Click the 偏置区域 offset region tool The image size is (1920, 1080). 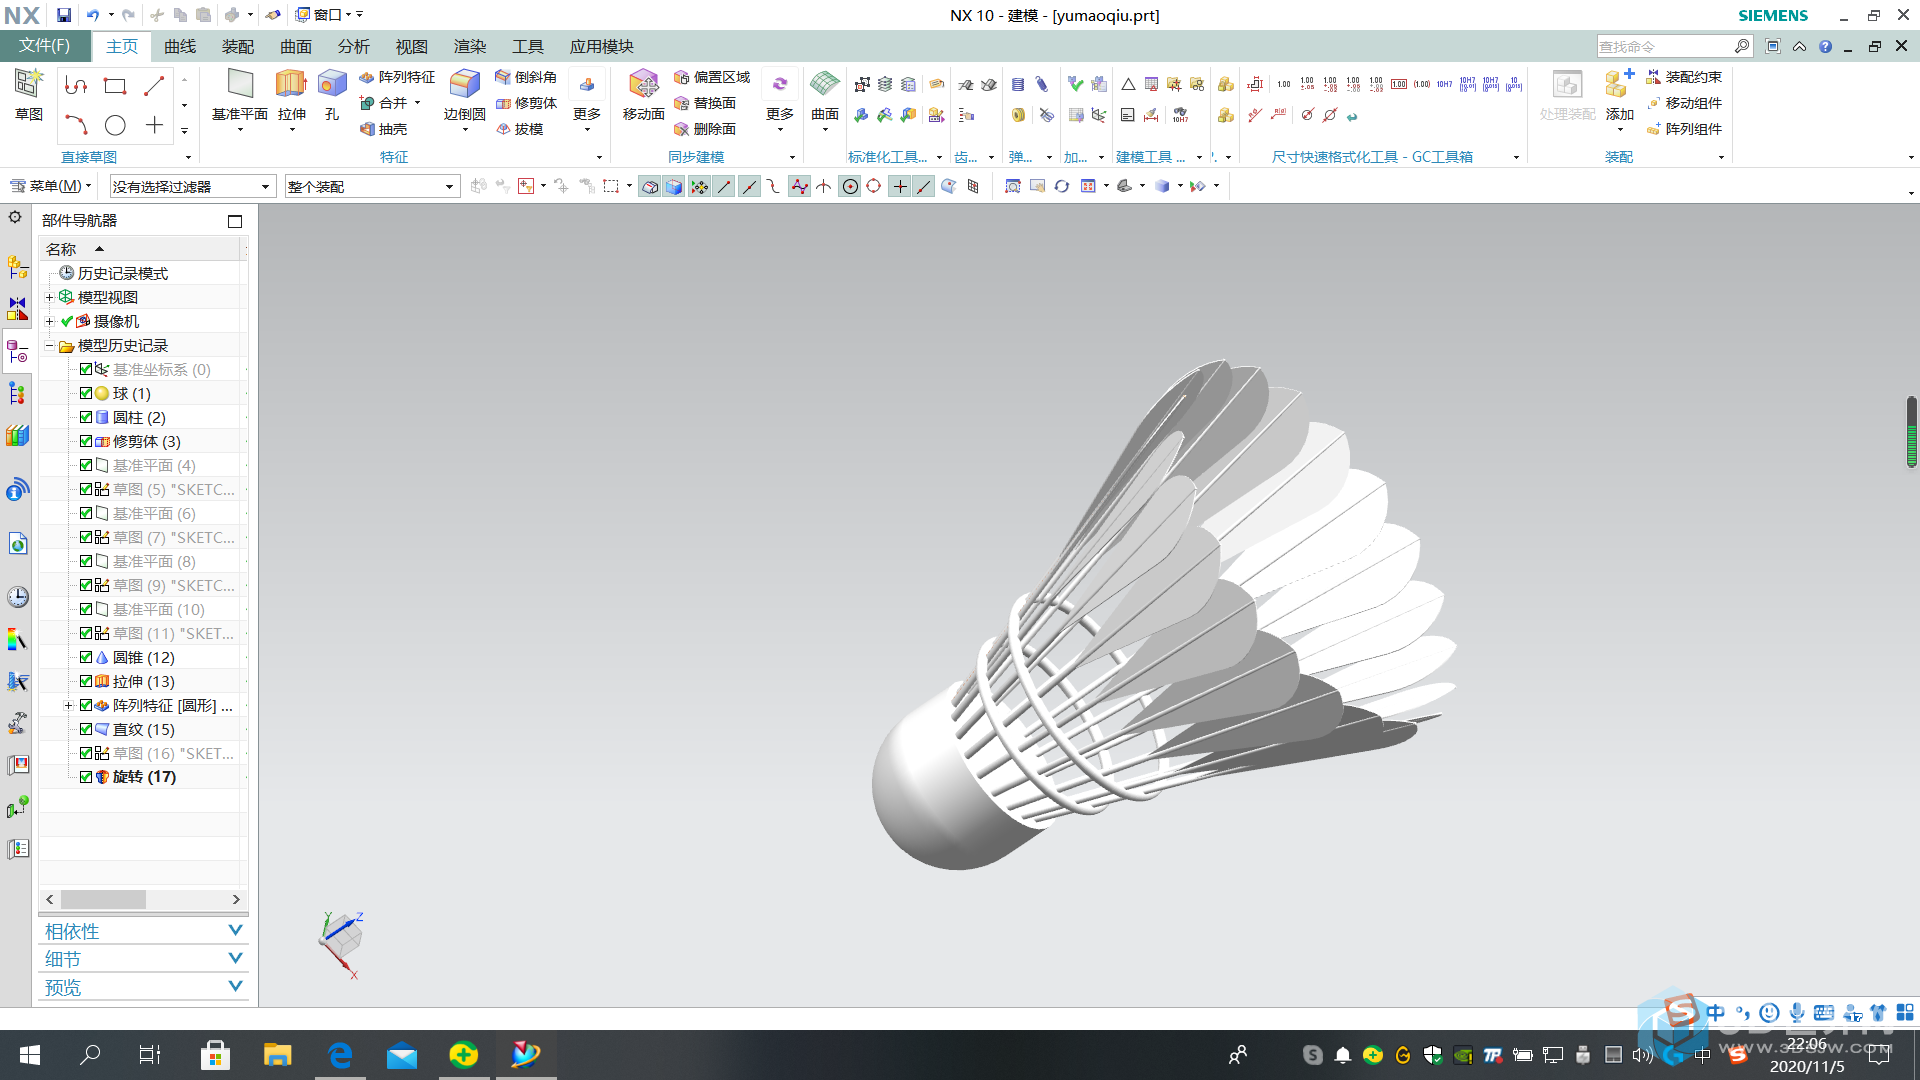coord(712,77)
